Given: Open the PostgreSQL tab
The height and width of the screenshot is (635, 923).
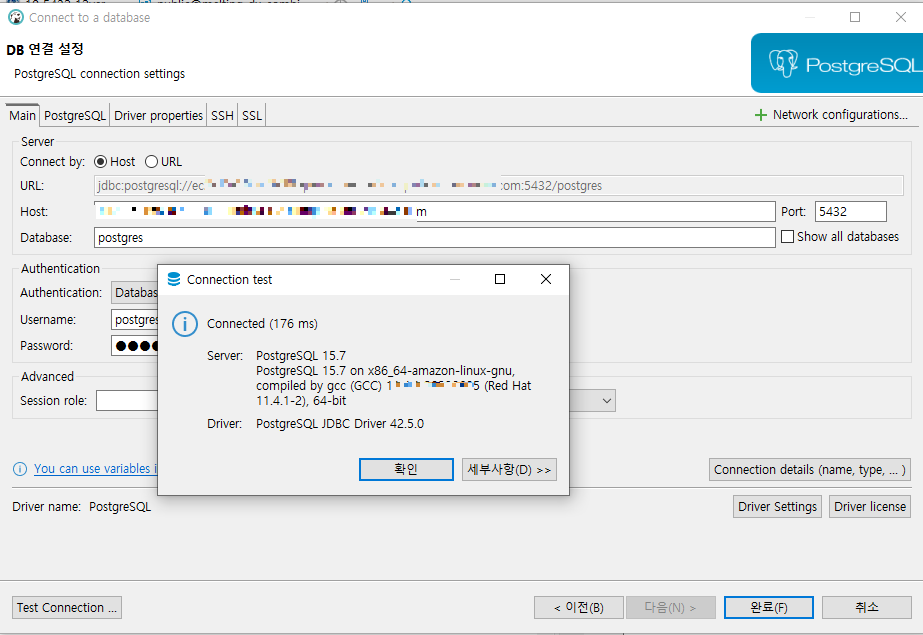Looking at the screenshot, I should point(75,115).
